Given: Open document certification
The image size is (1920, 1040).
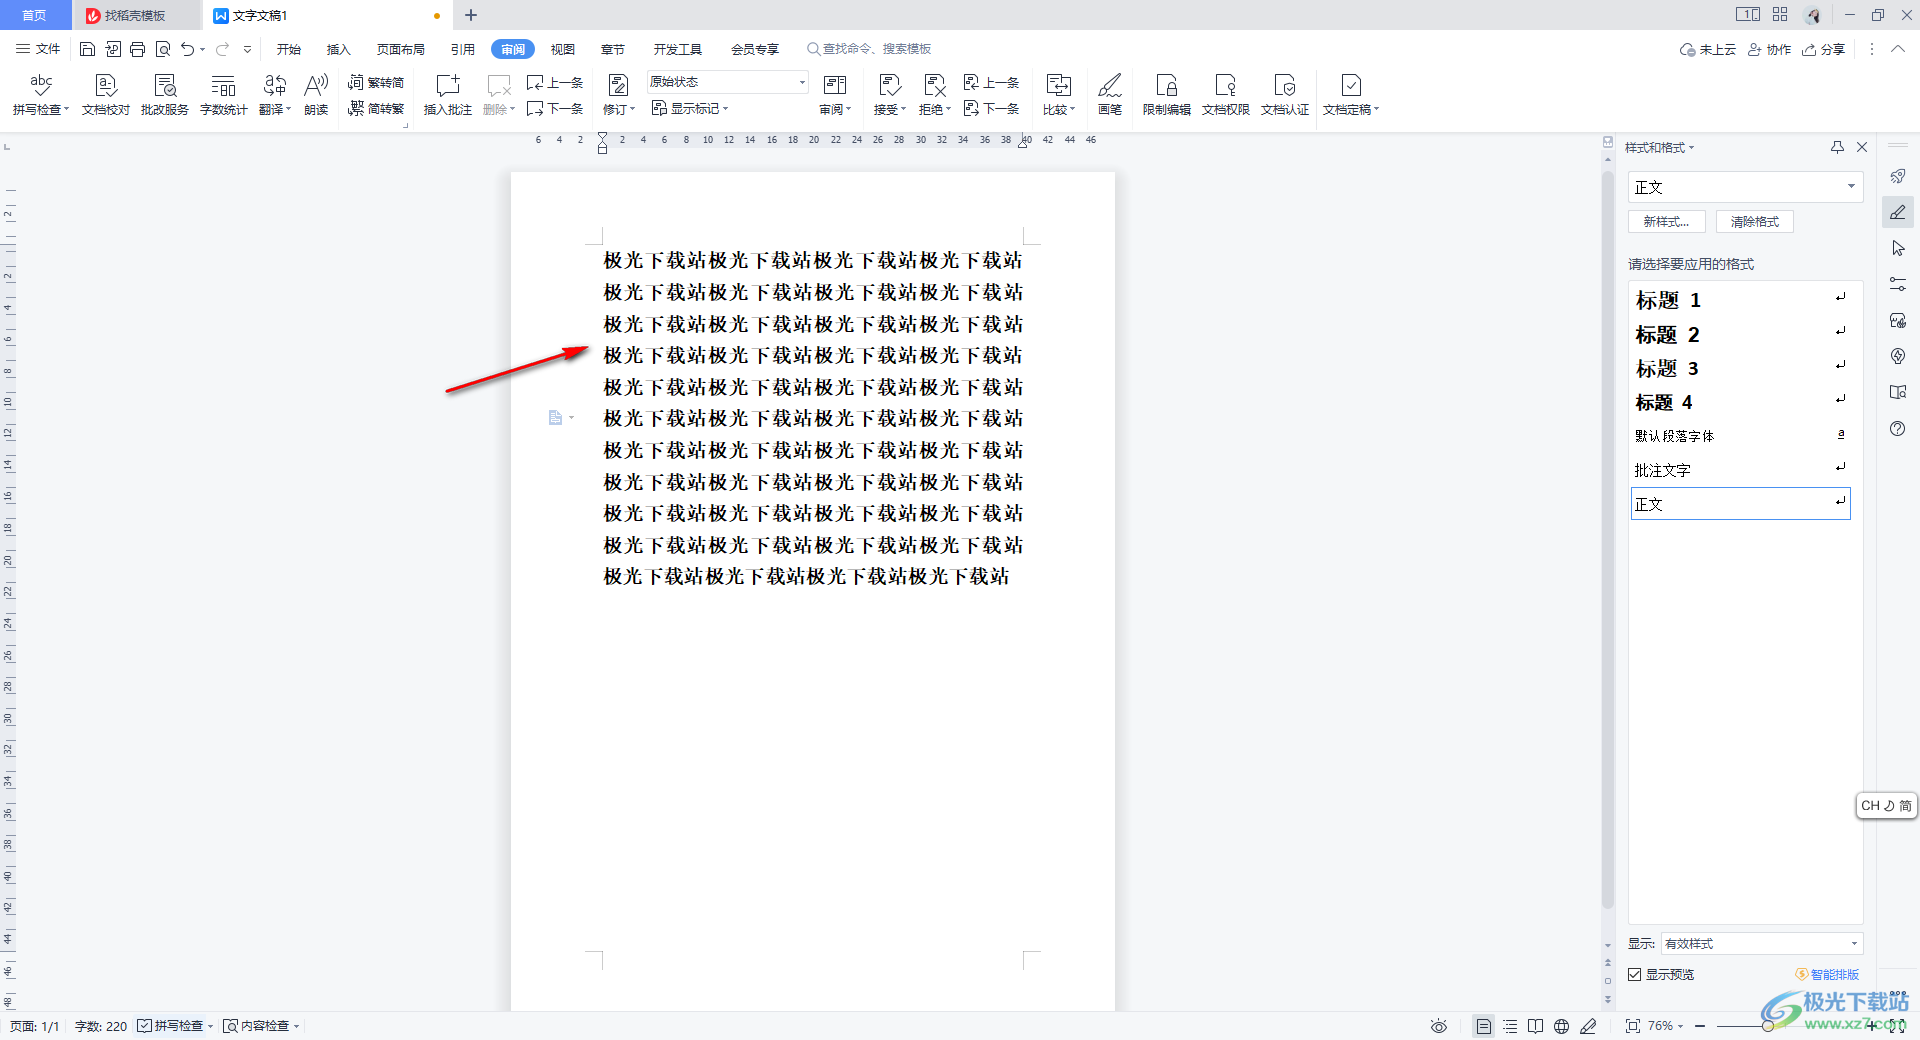Looking at the screenshot, I should pos(1285,95).
